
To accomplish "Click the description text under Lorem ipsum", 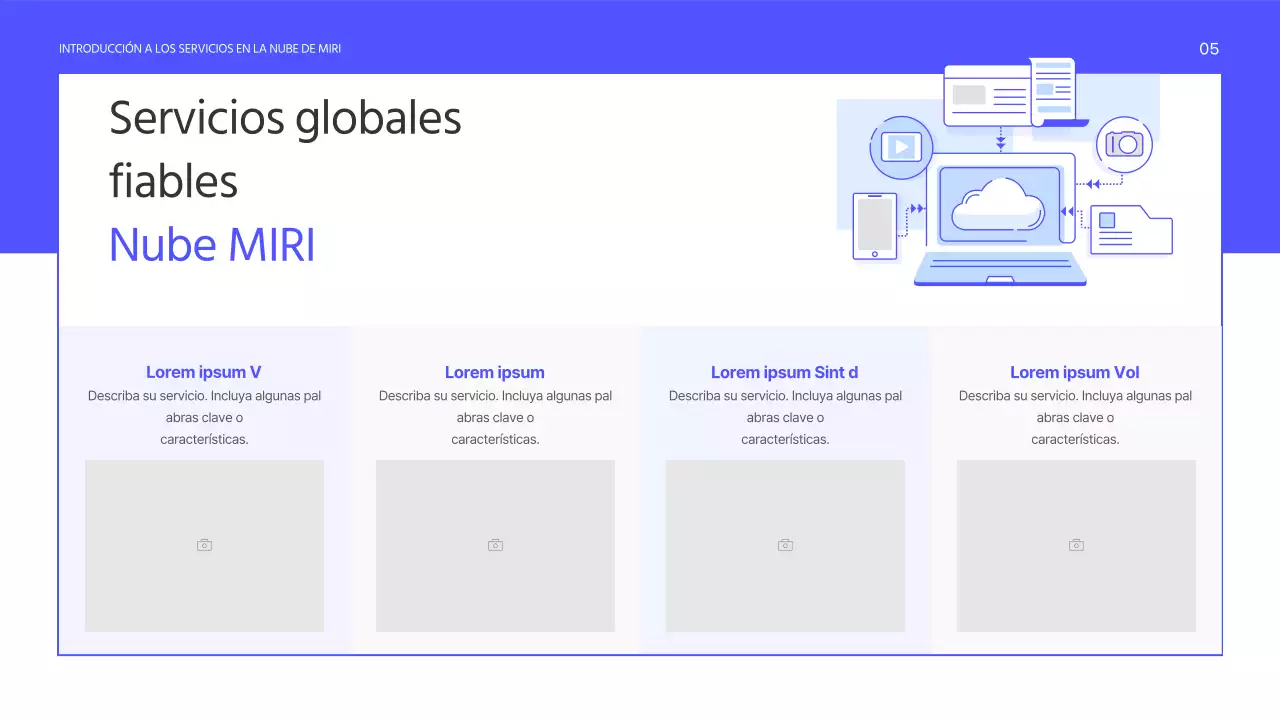I will point(495,417).
